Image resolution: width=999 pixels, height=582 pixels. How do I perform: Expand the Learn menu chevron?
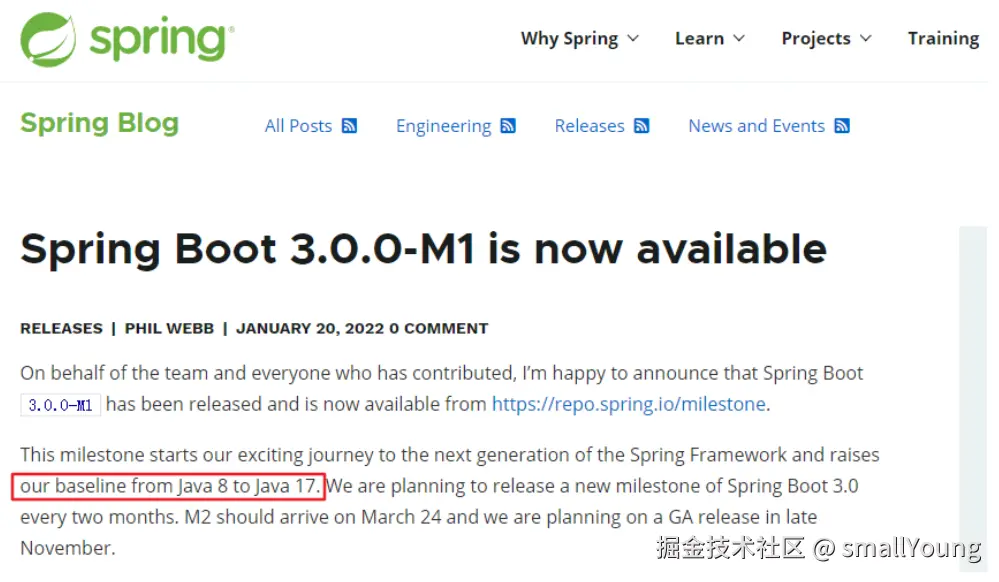(739, 39)
